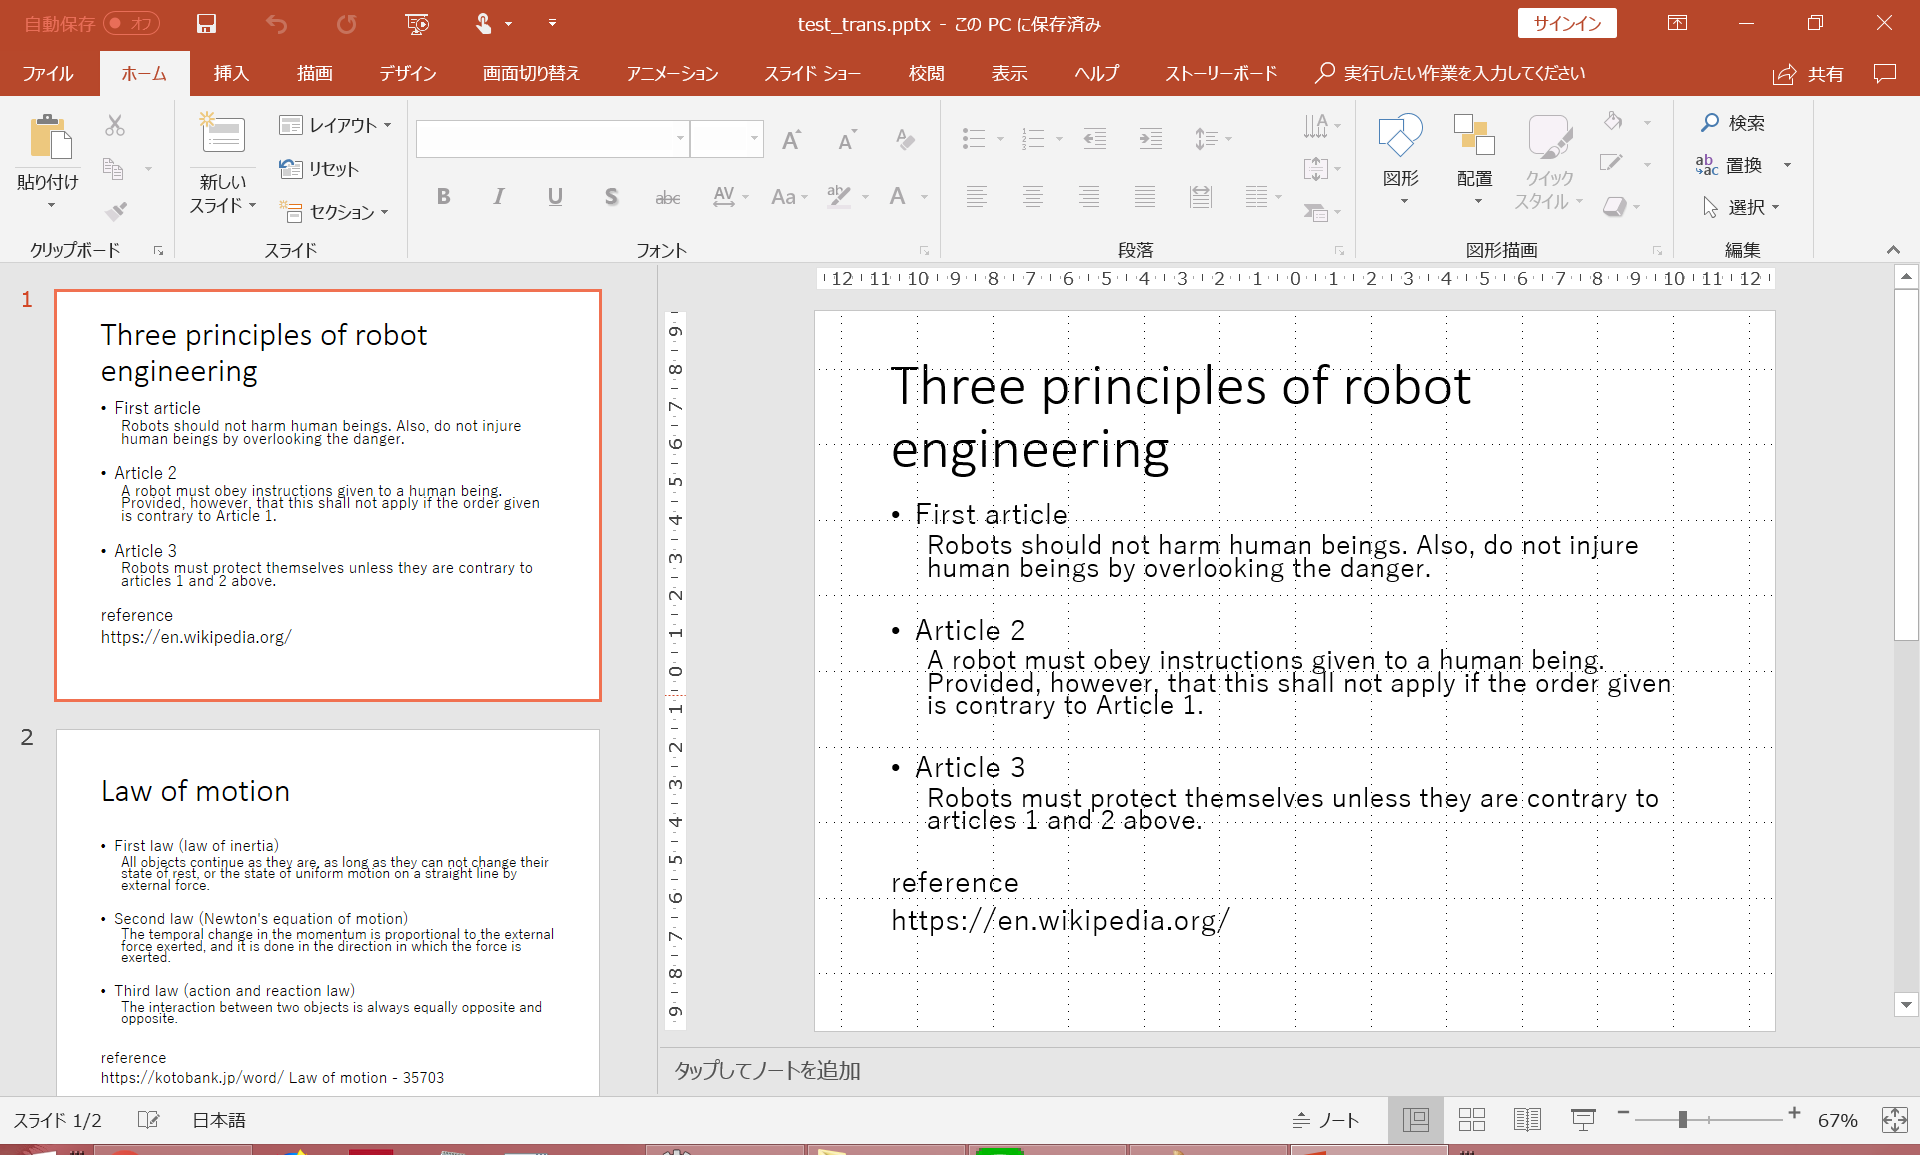Open the font size dropdown

click(x=754, y=138)
